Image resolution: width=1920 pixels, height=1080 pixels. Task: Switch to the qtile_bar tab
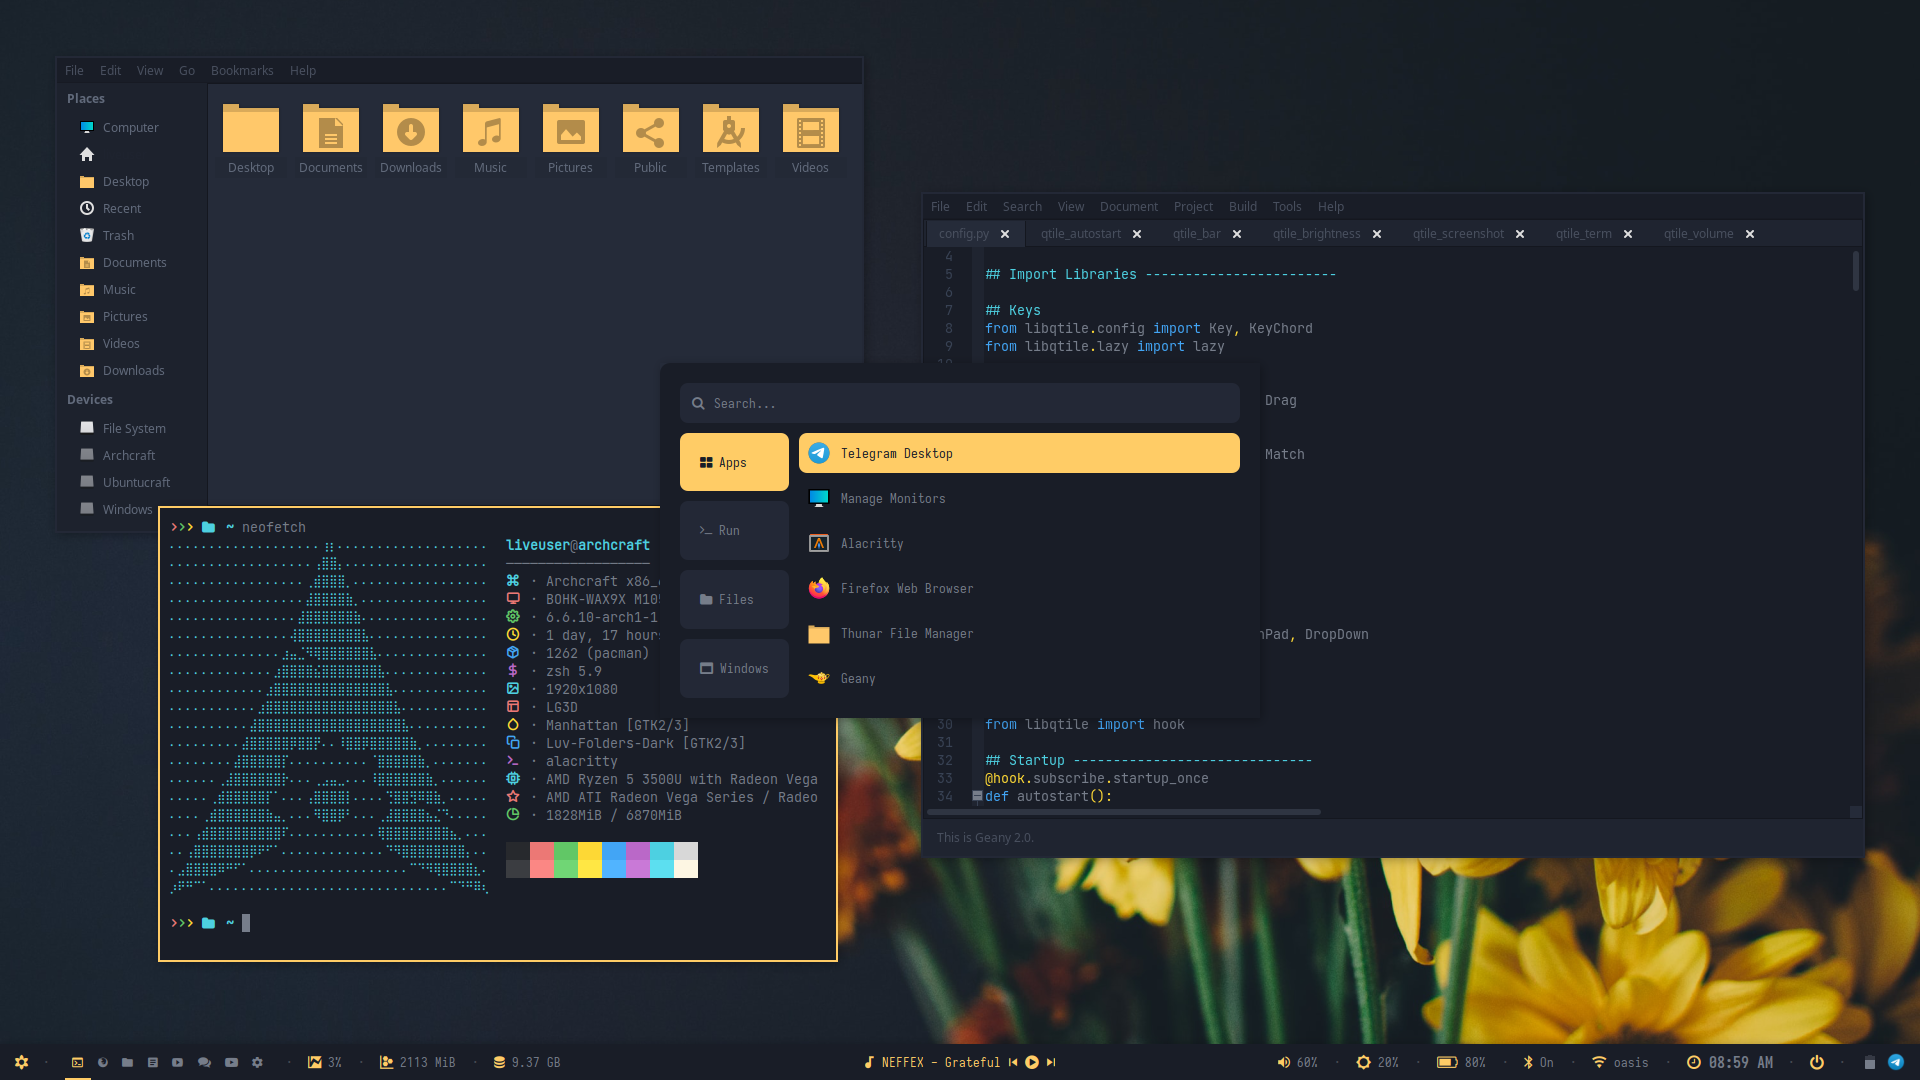coord(1196,233)
